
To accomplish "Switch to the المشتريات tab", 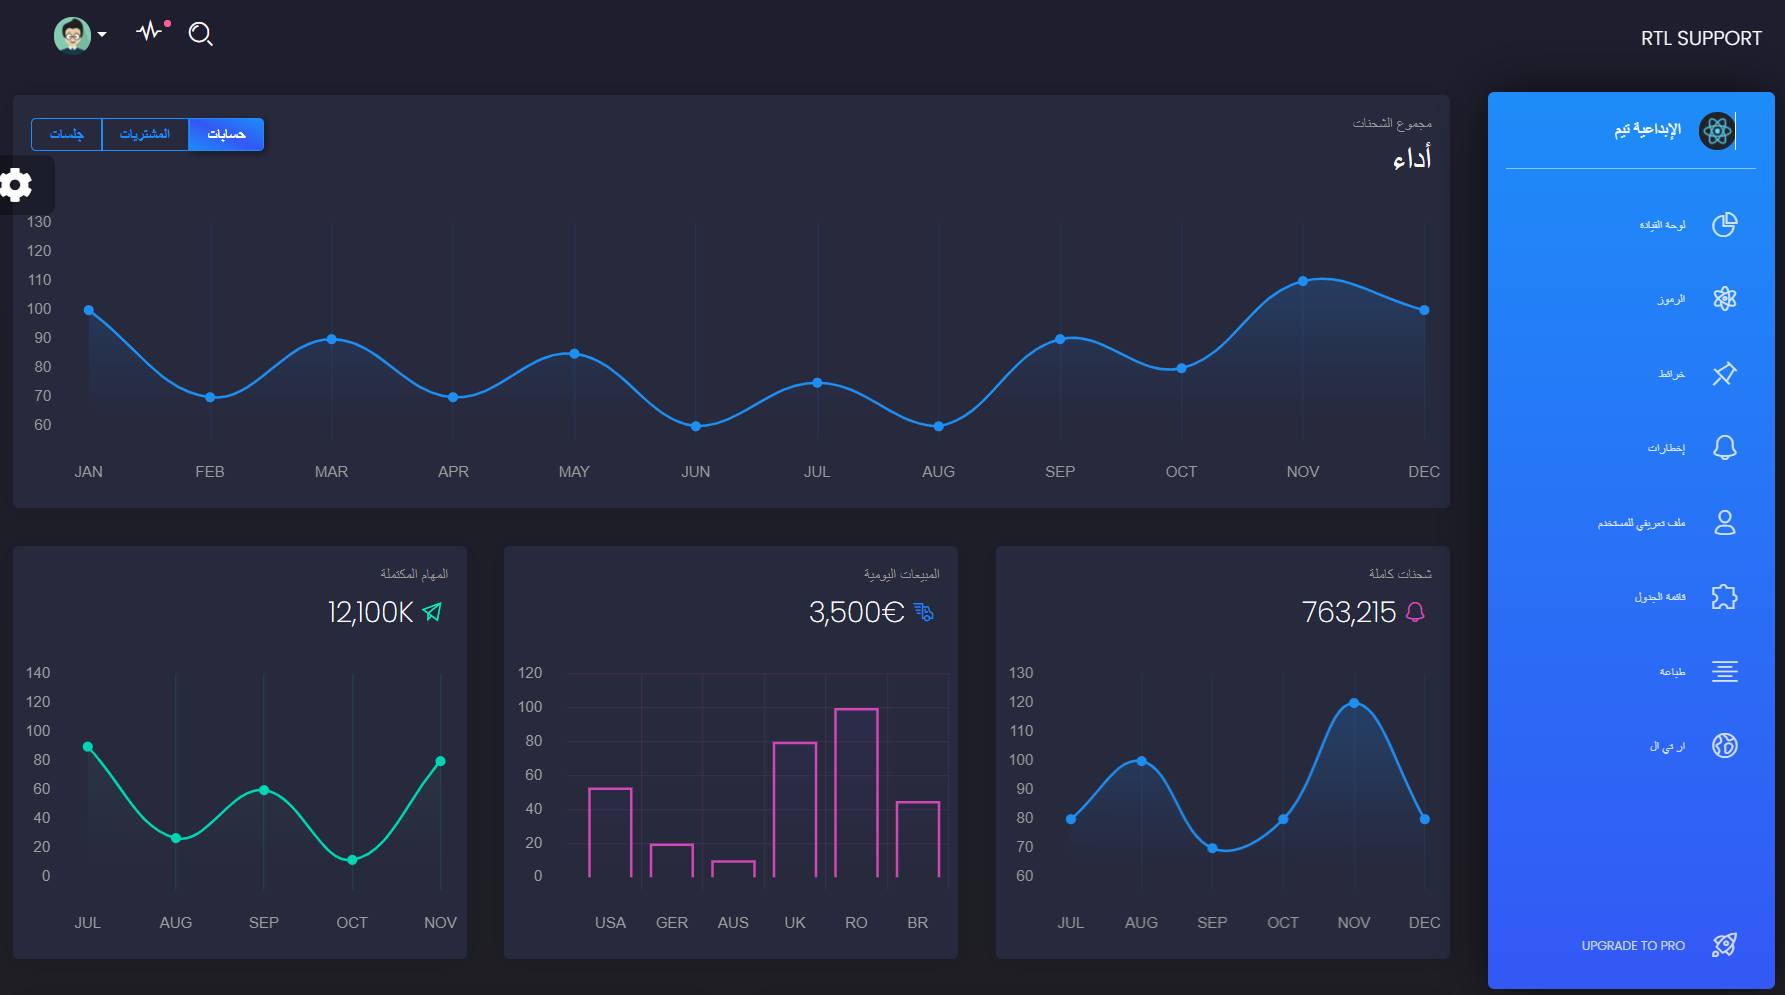I will pyautogui.click(x=145, y=134).
